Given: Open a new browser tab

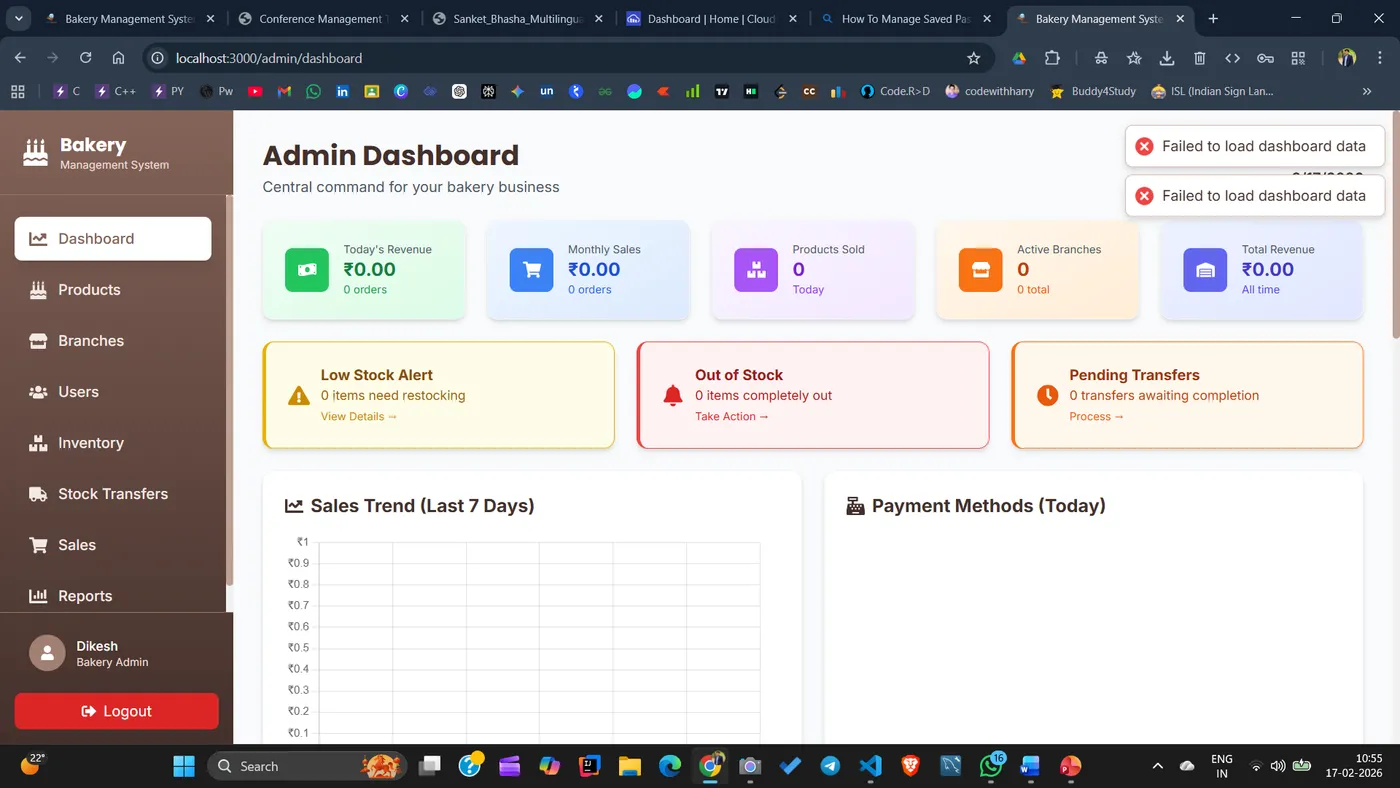Looking at the screenshot, I should [x=1213, y=18].
